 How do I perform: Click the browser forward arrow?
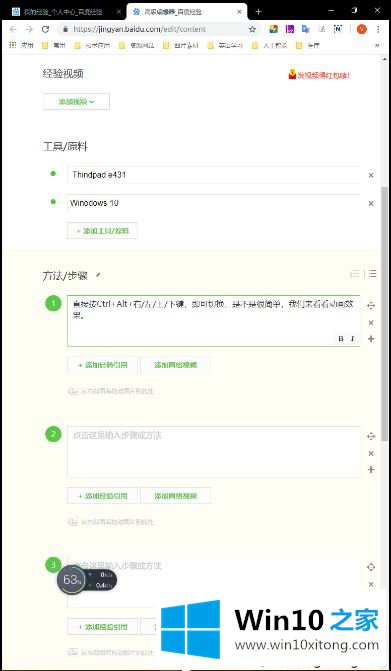(29, 29)
